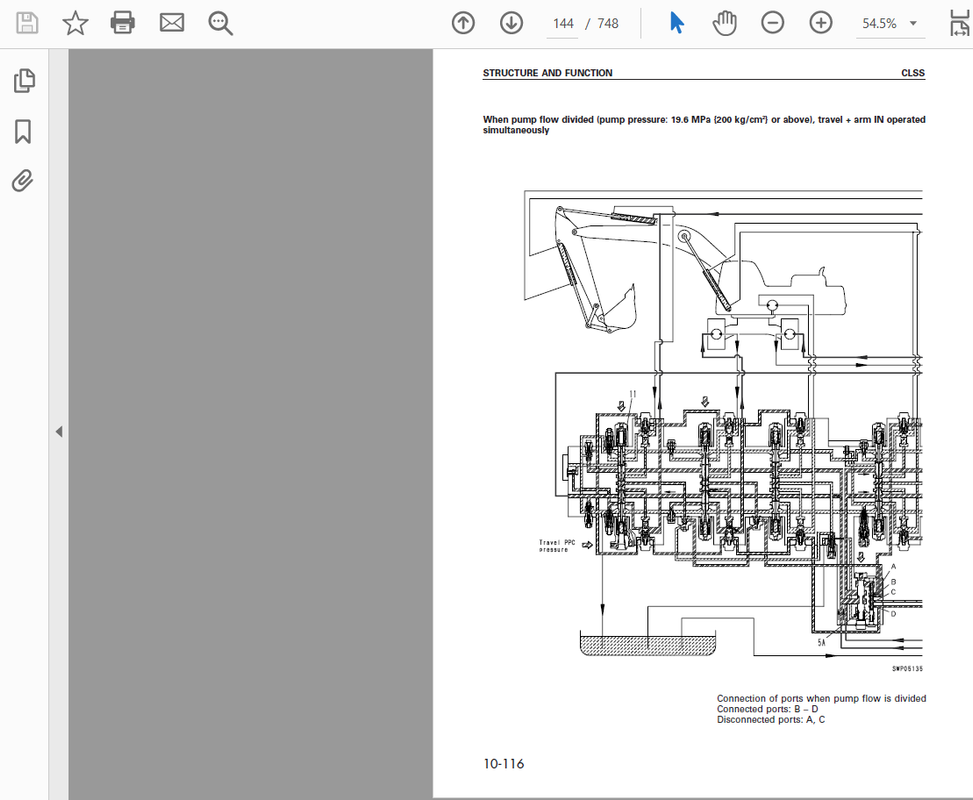Go to previous page arrow
This screenshot has width=973, height=800.
pyautogui.click(x=463, y=24)
